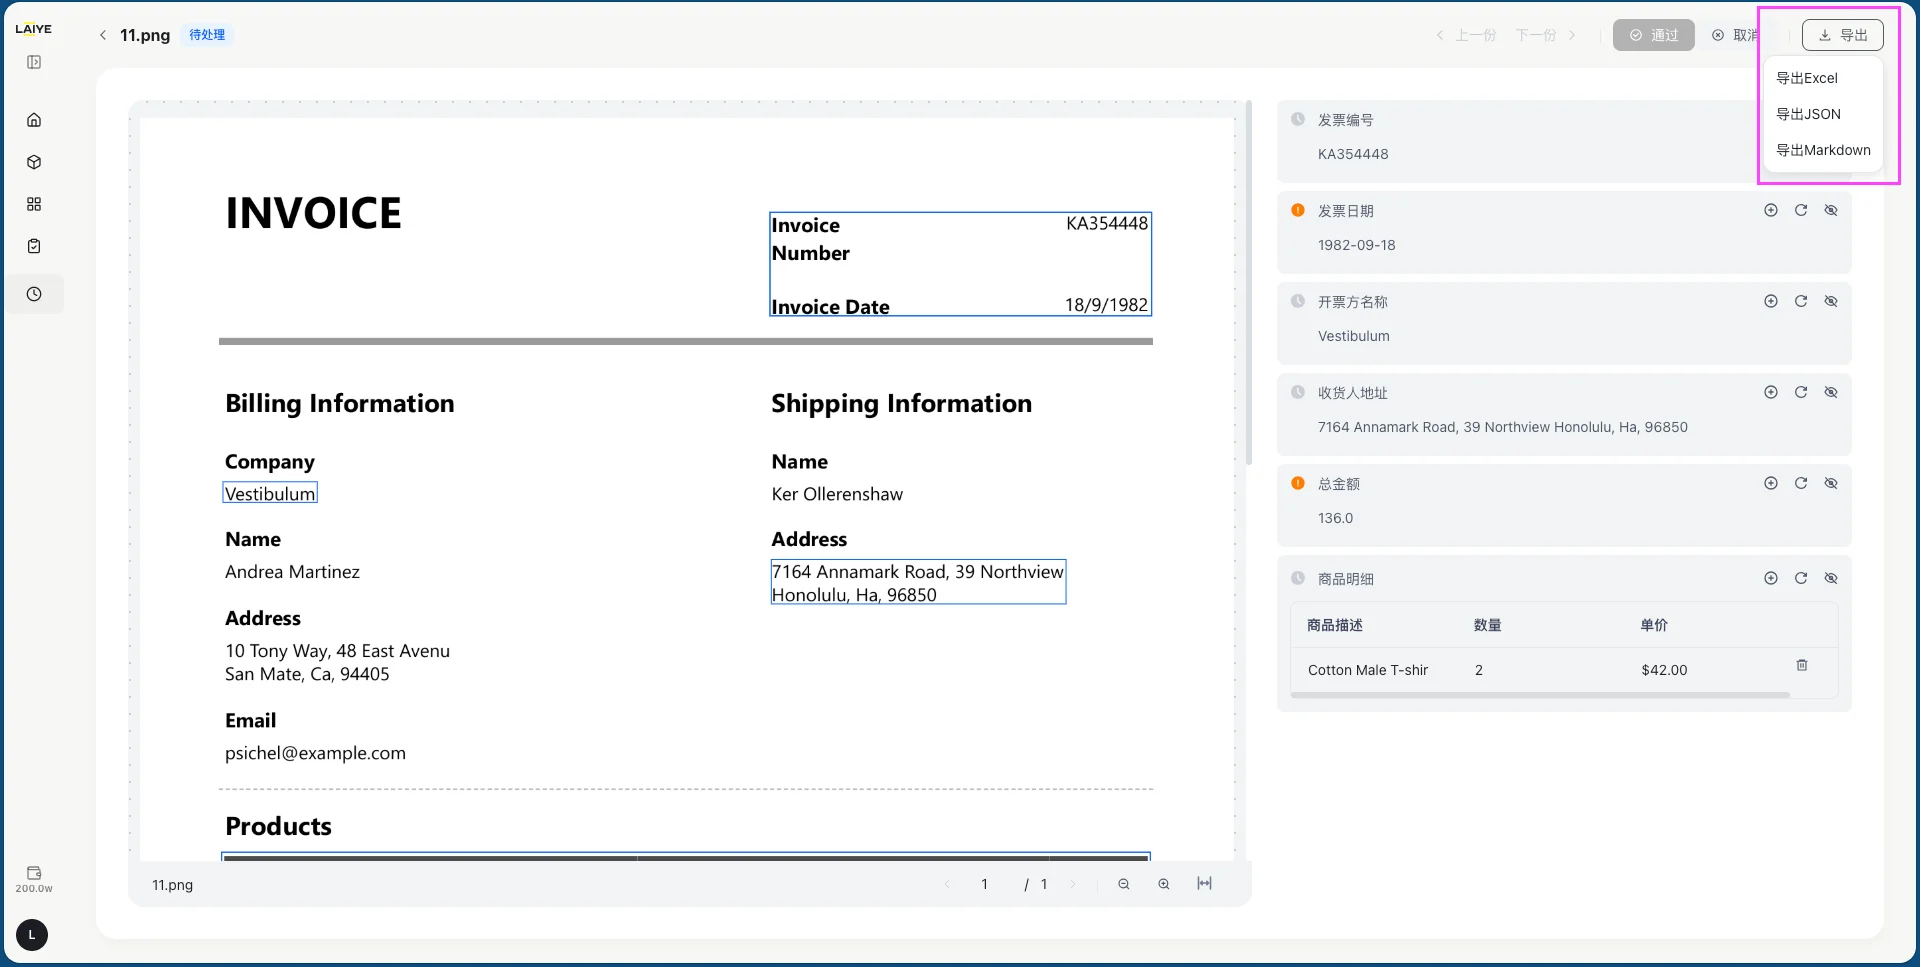The image size is (1920, 967).
Task: Collapse the sidebar panel icon
Action: click(x=34, y=62)
